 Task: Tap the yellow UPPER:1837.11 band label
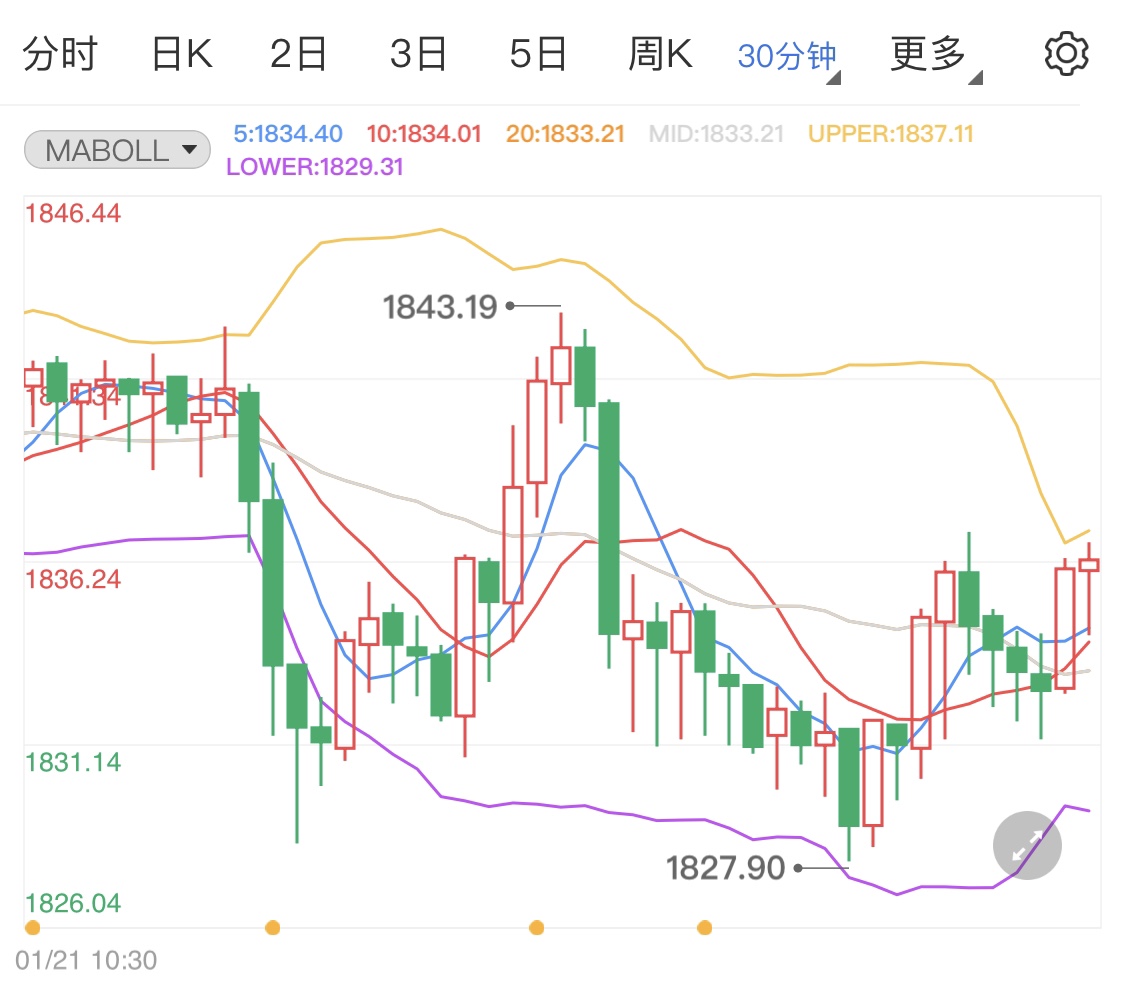point(890,134)
